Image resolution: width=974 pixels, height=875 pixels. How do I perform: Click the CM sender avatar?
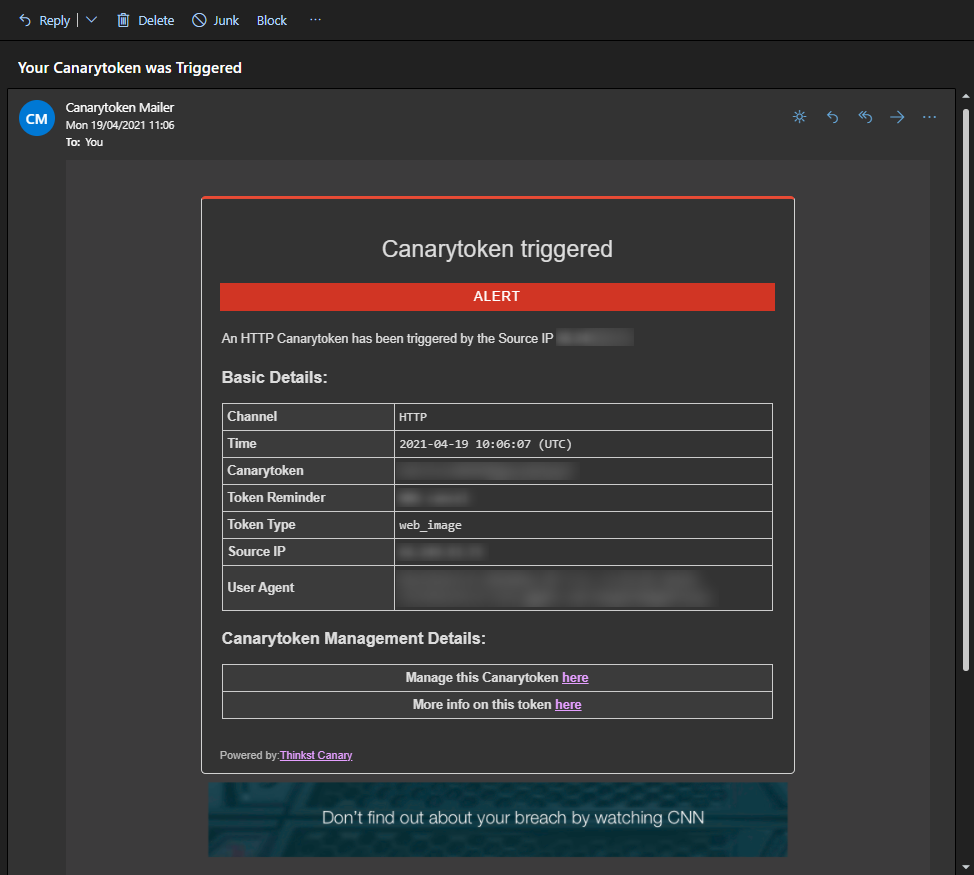[37, 119]
